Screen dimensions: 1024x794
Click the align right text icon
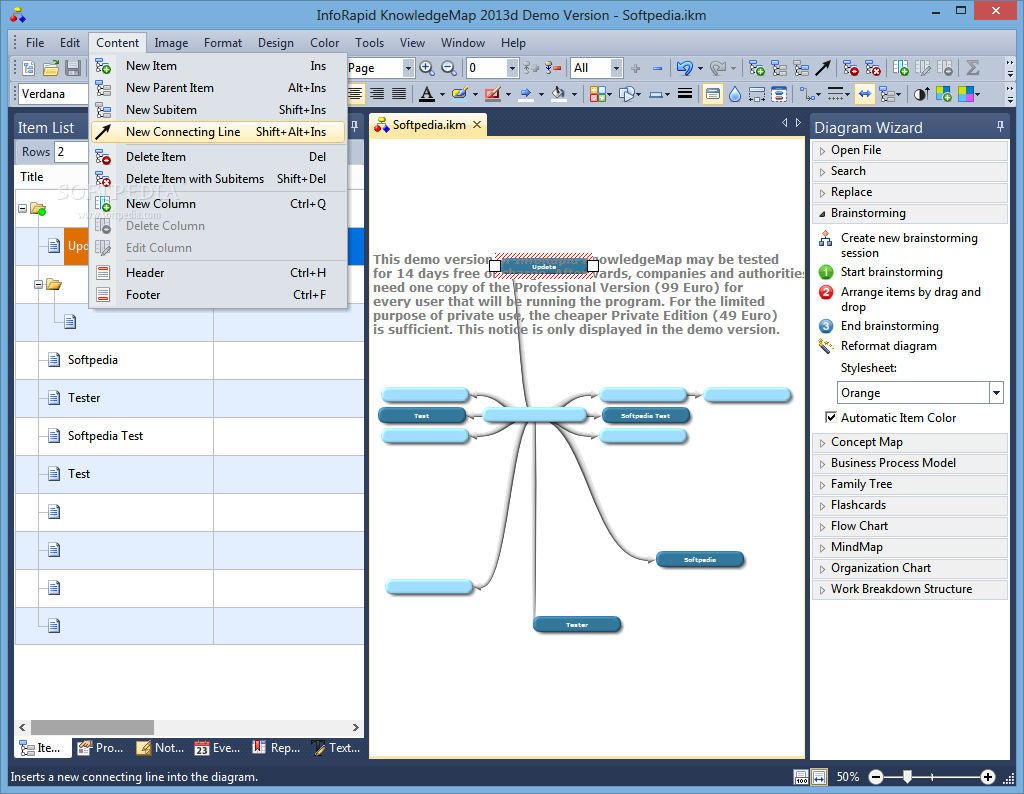(377, 94)
